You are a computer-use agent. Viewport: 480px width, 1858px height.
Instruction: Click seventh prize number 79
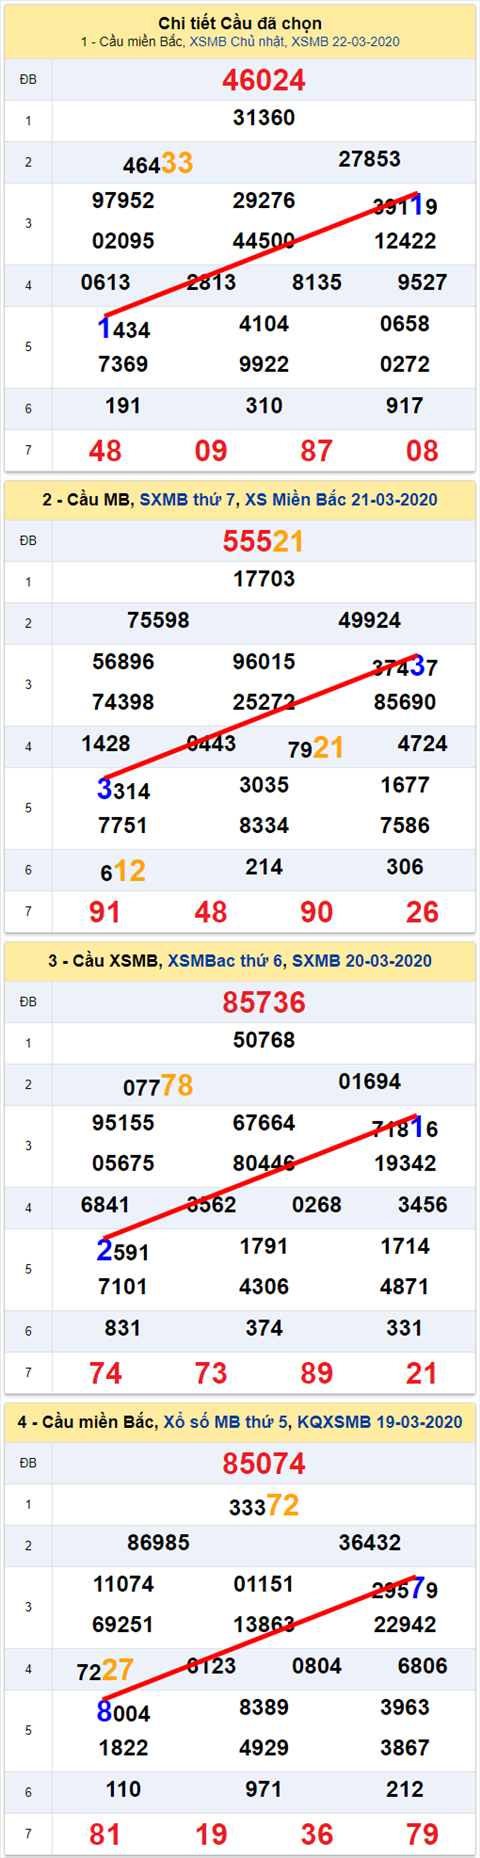[422, 1834]
